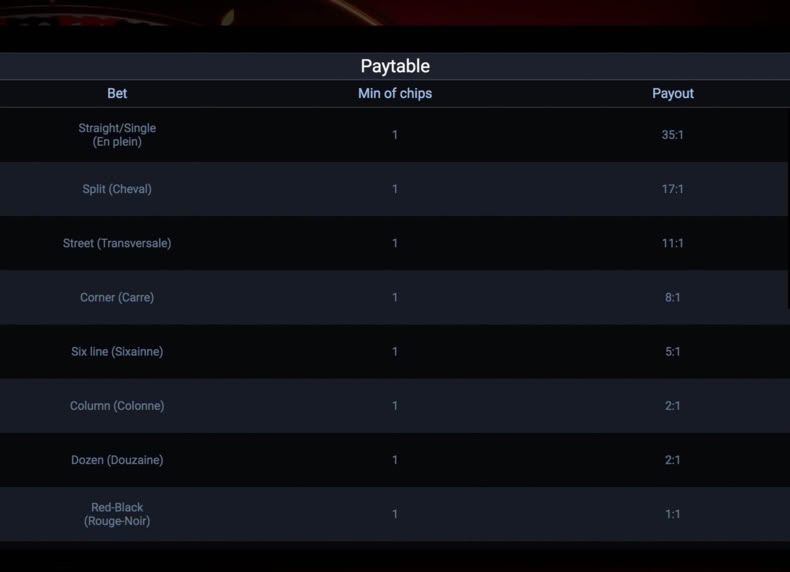The height and width of the screenshot is (572, 790).
Task: Click the 1:1 payout value
Action: click(x=673, y=514)
